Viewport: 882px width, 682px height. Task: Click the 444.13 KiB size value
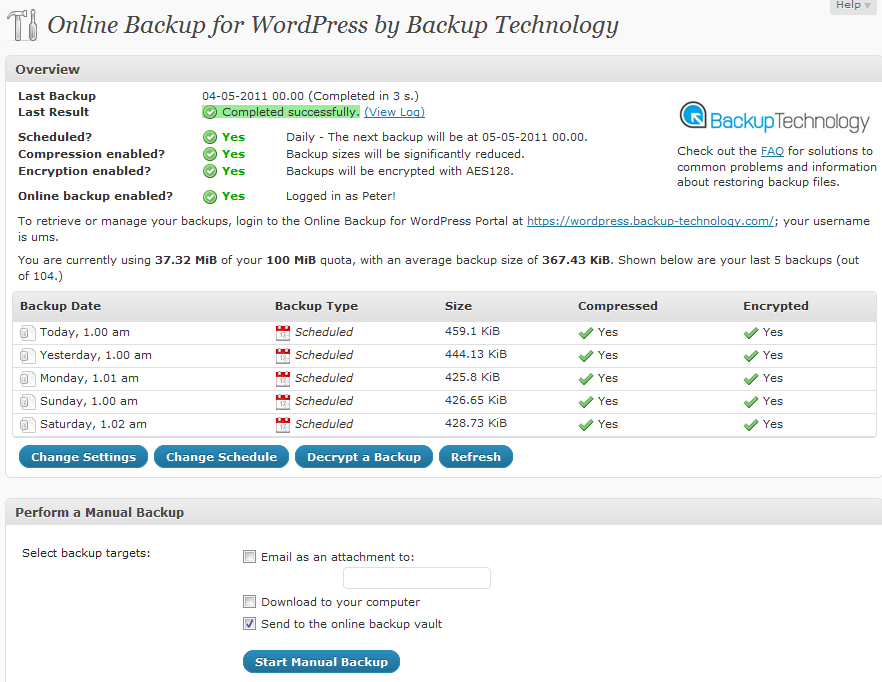click(x=476, y=354)
